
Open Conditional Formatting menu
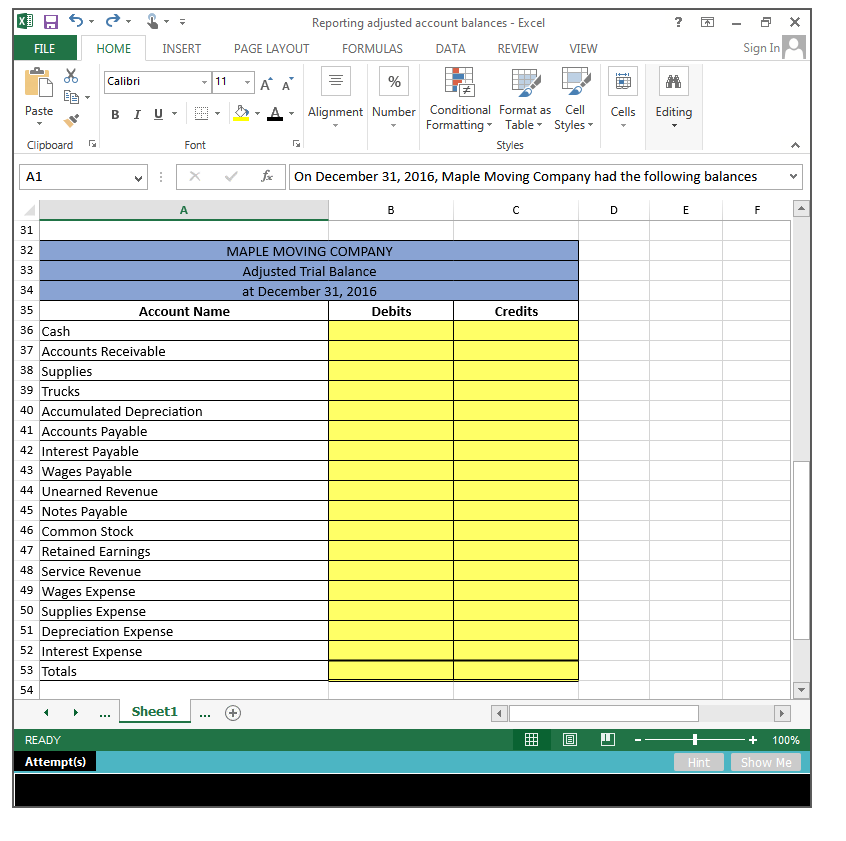pyautogui.click(x=459, y=99)
